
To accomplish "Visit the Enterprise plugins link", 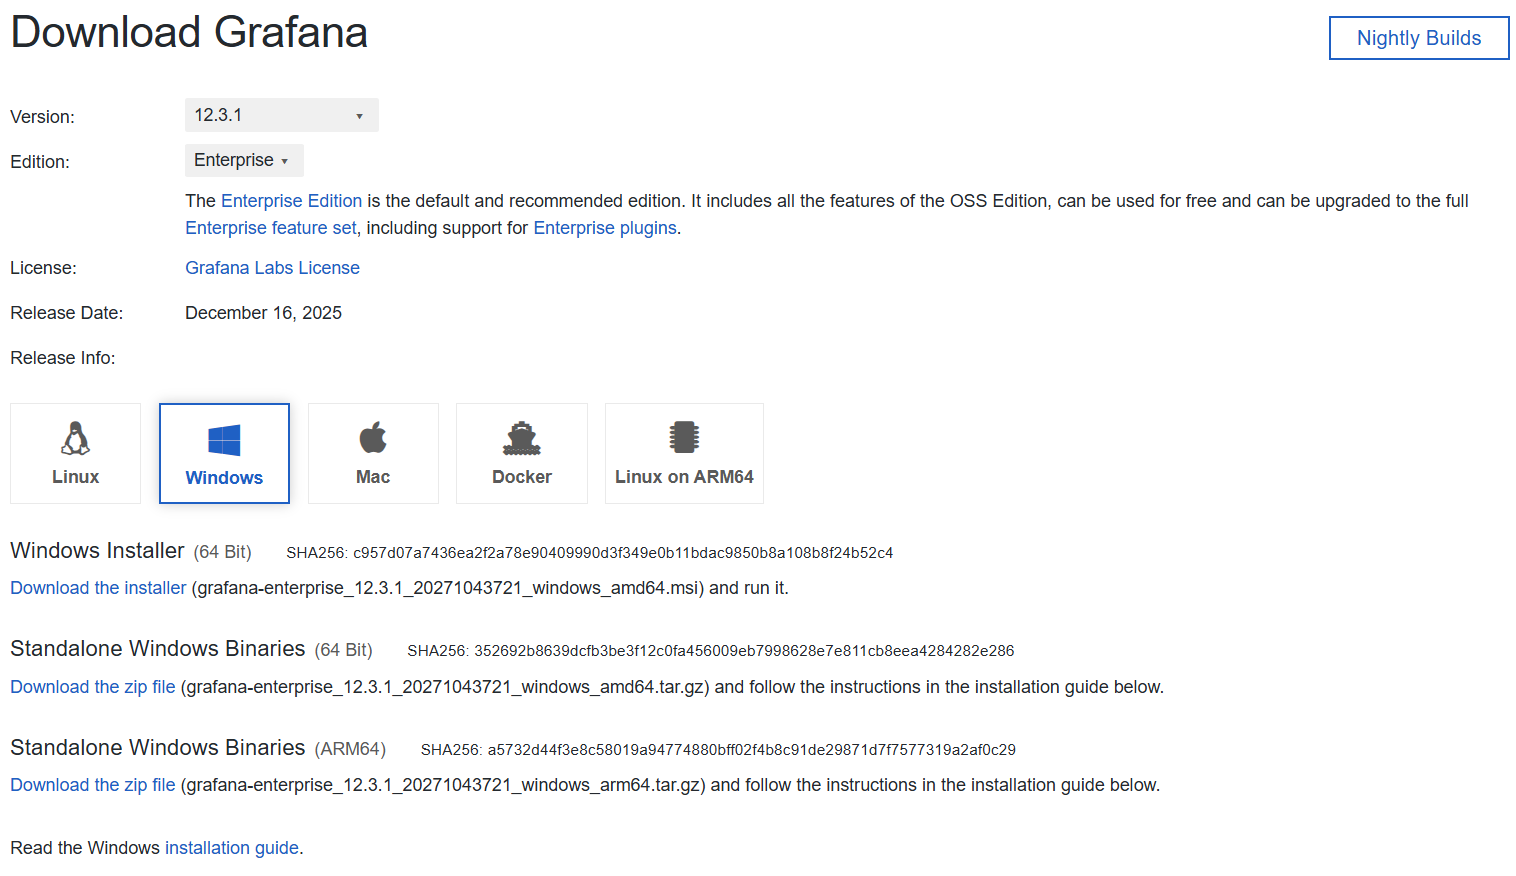I will [605, 228].
